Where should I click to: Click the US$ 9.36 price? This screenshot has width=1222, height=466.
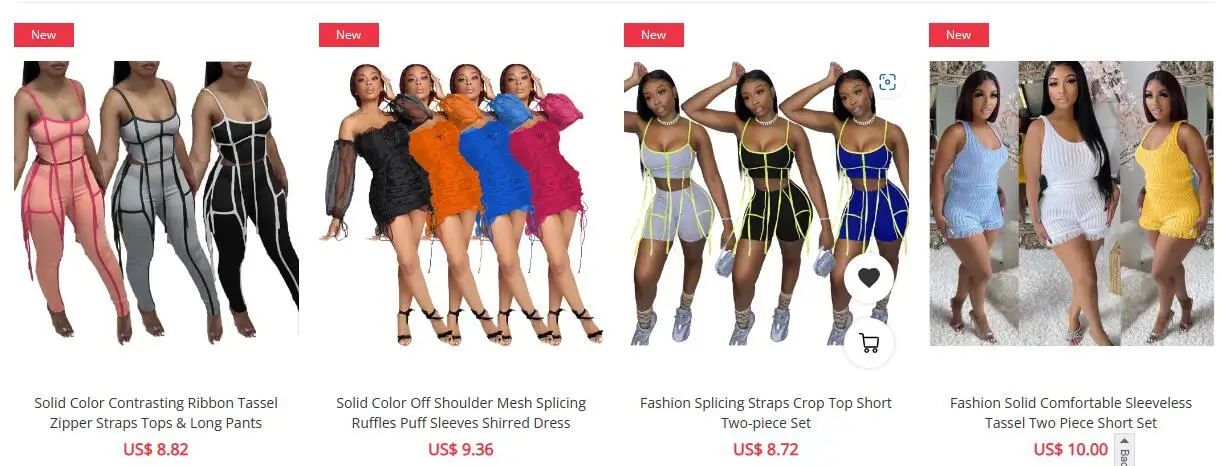(461, 449)
